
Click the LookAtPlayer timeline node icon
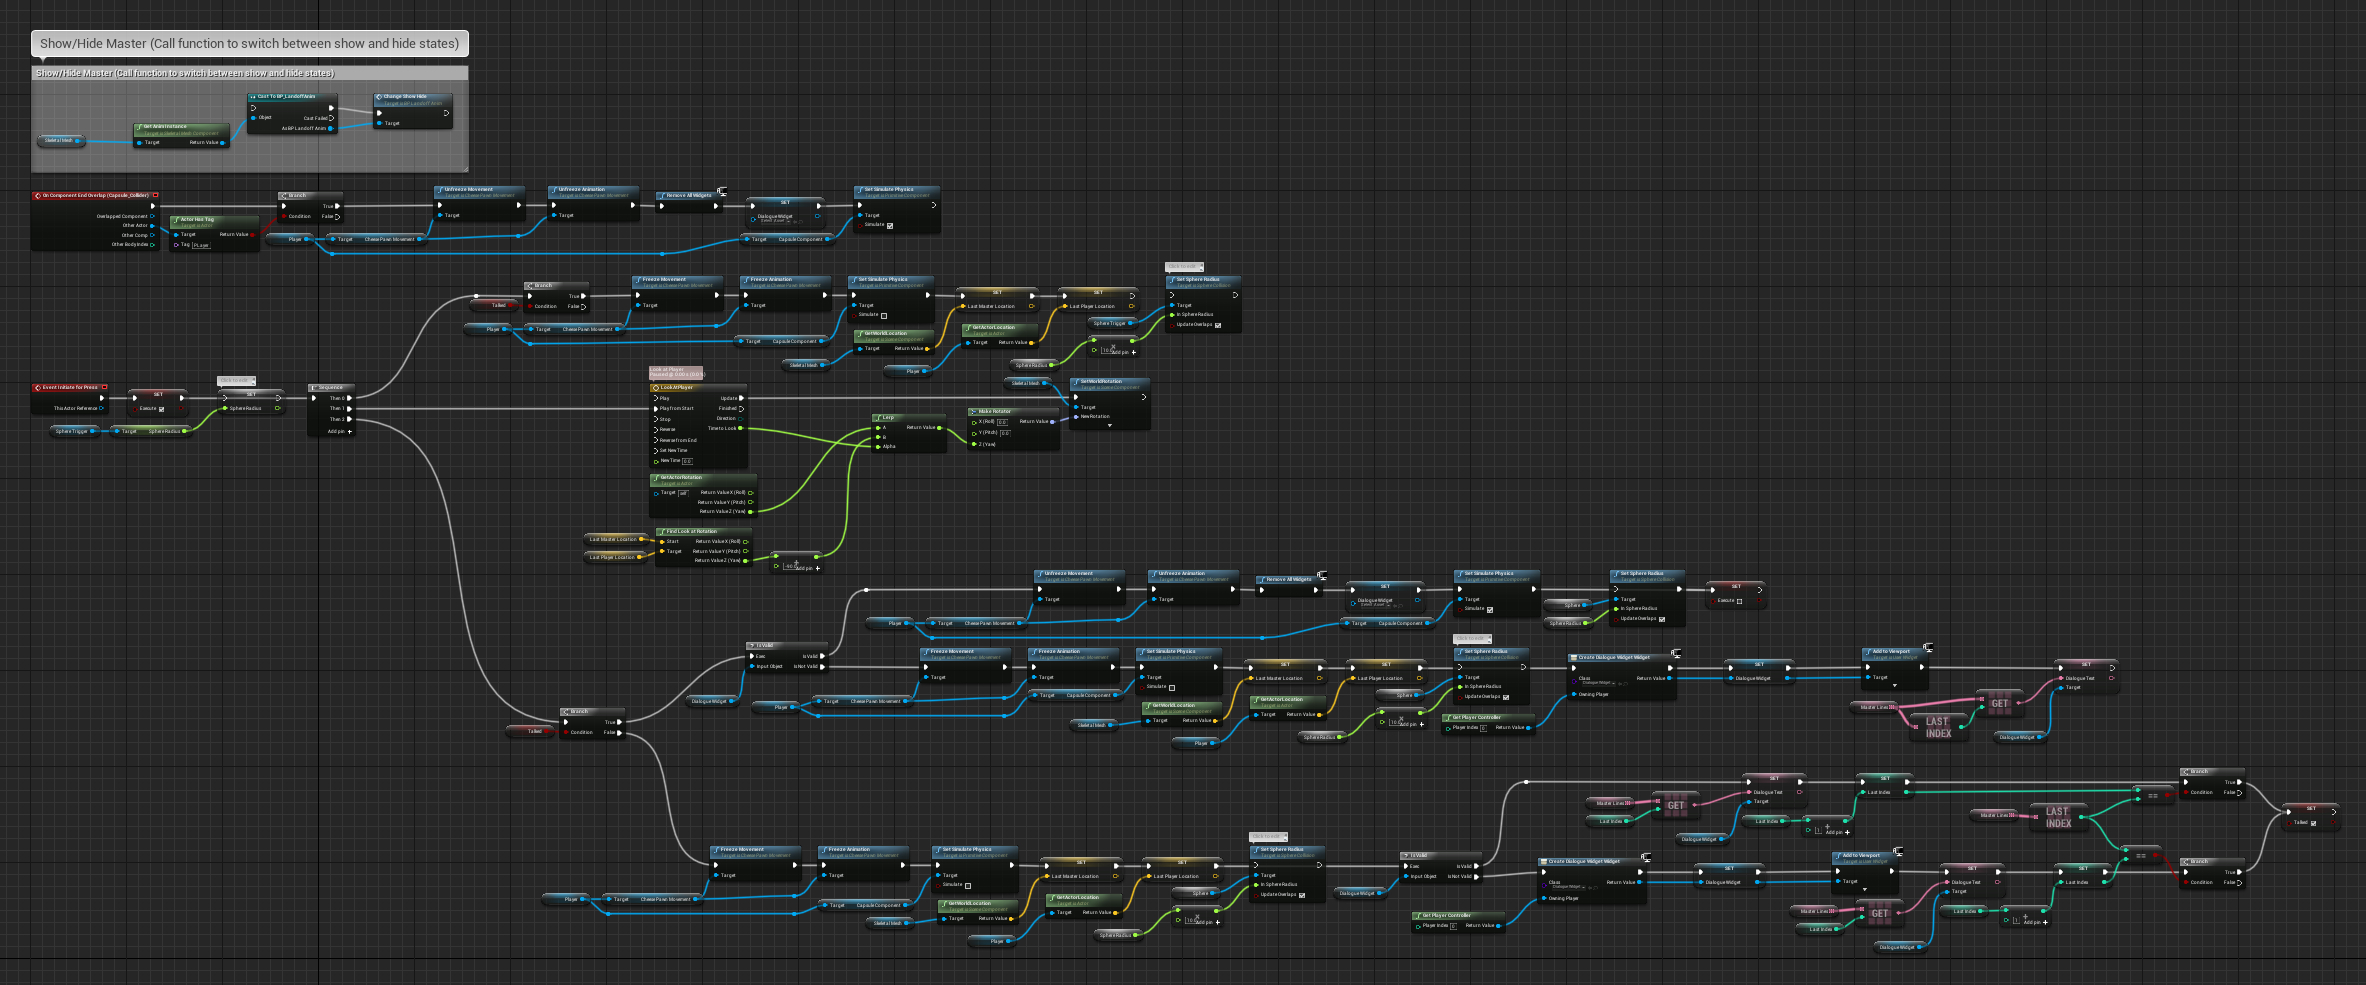[656, 387]
